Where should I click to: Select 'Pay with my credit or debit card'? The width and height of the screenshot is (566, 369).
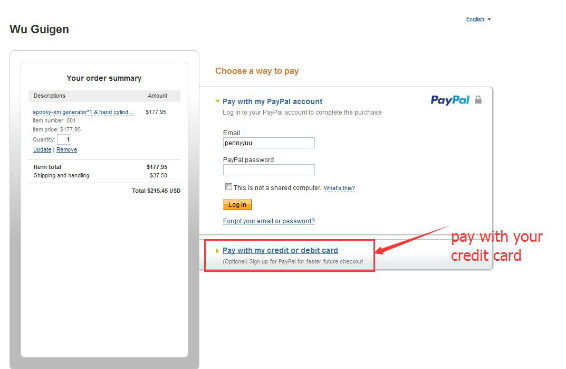(280, 250)
